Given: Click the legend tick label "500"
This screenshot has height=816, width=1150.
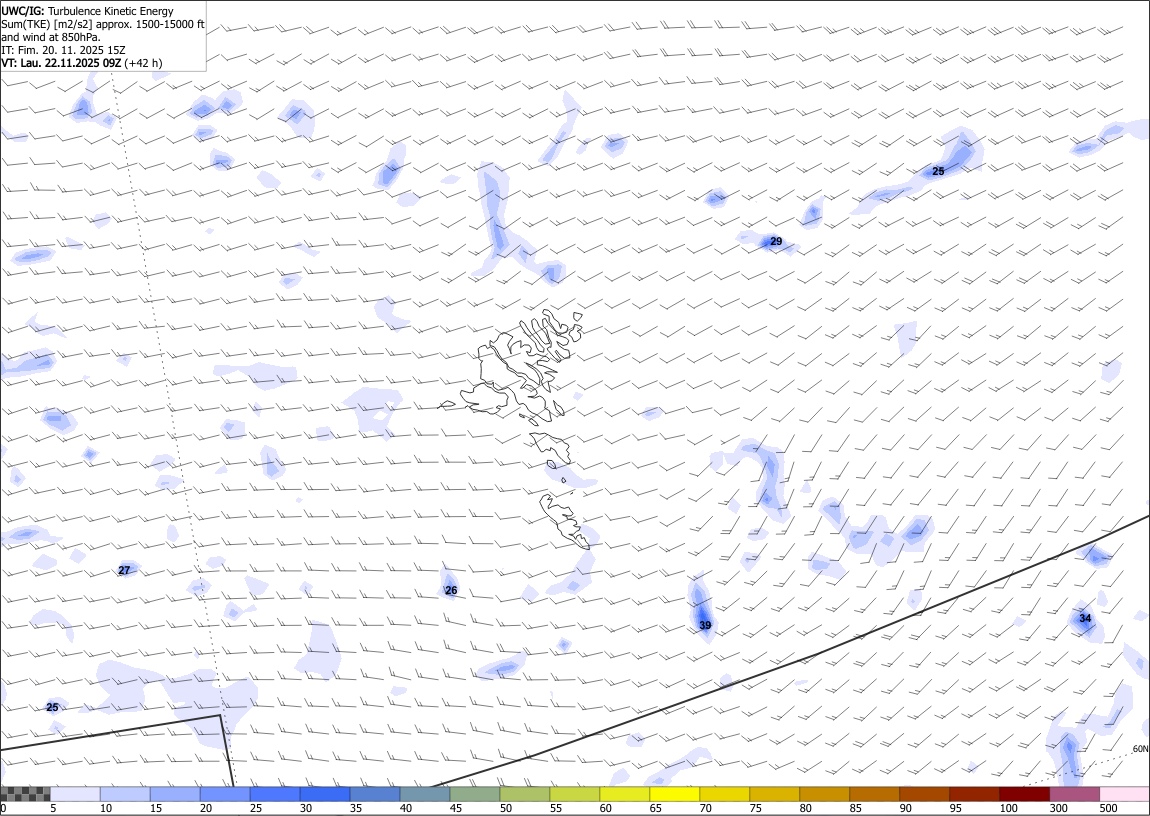Looking at the screenshot, I should coord(1107,808).
